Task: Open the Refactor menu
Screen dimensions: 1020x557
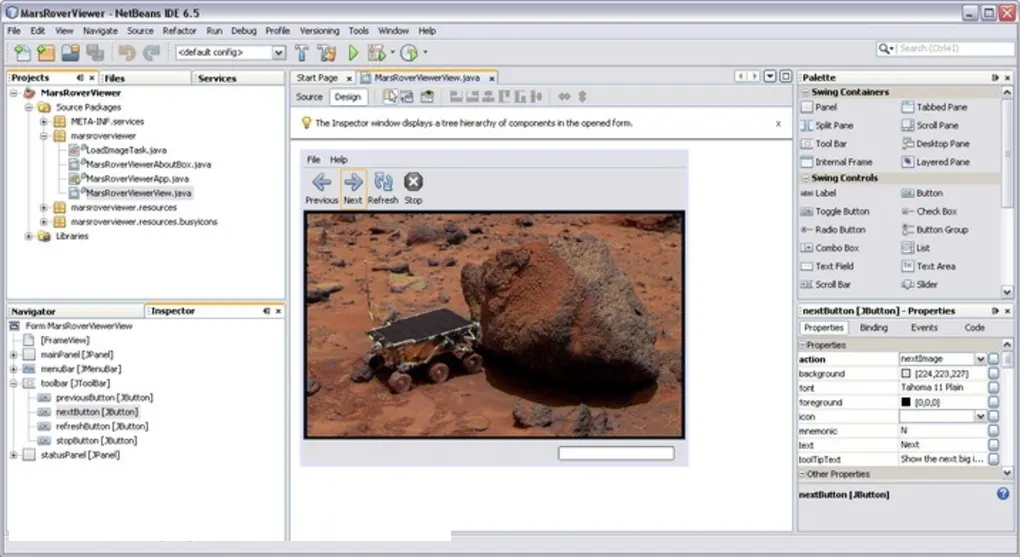Action: (180, 31)
